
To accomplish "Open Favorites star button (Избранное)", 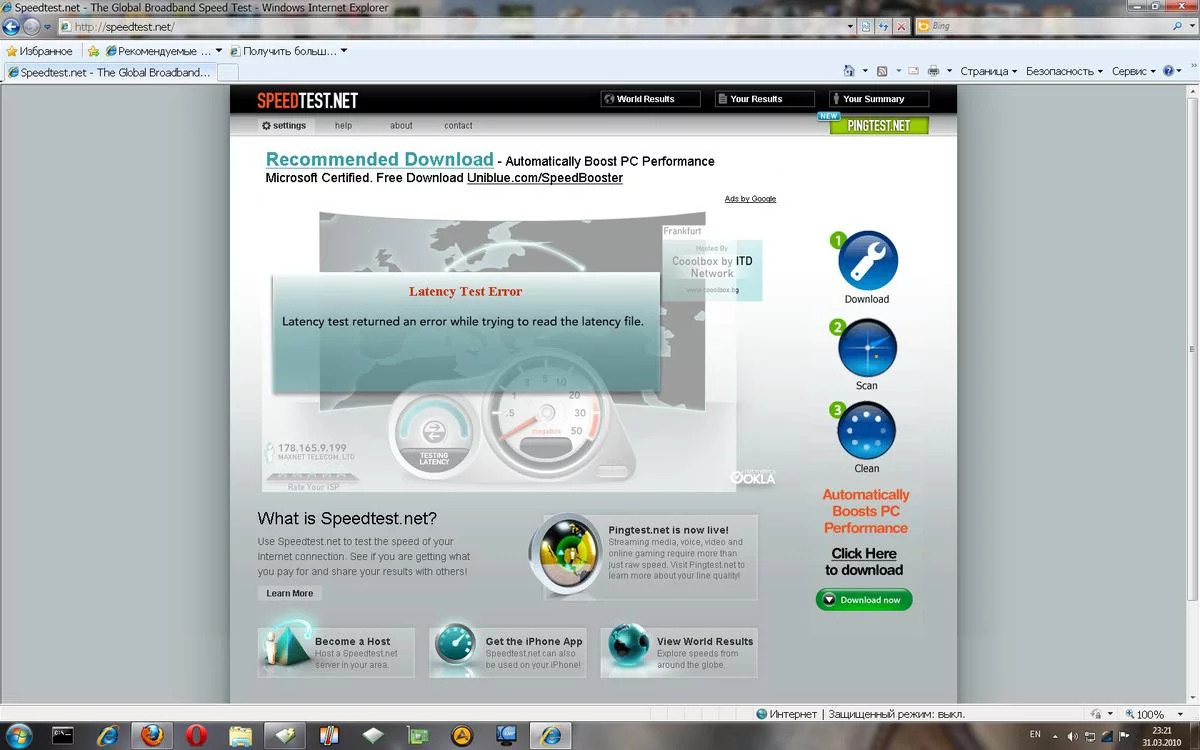I will tap(40, 50).
